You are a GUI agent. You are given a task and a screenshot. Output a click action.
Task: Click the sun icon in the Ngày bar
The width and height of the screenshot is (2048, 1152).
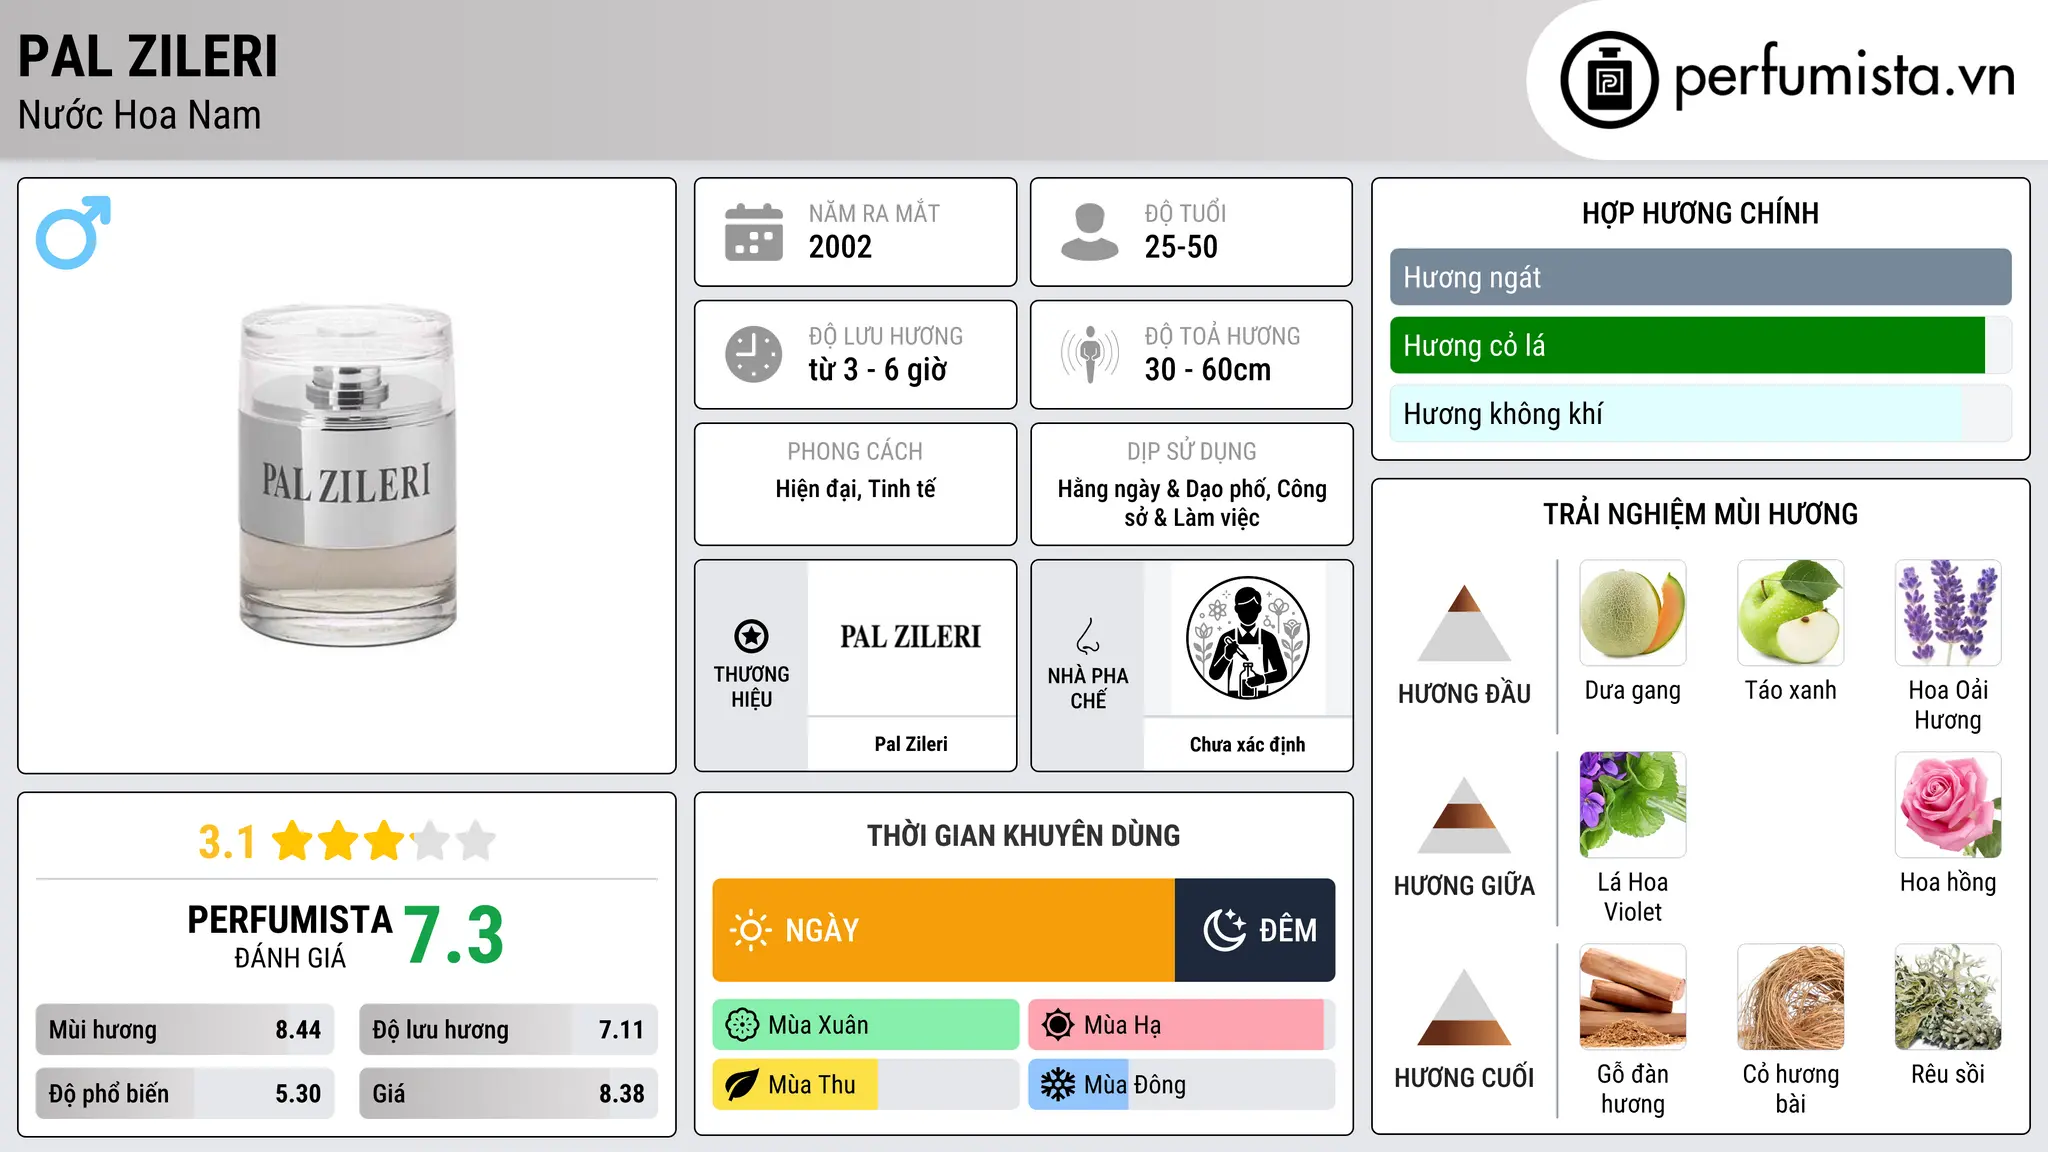coord(751,930)
